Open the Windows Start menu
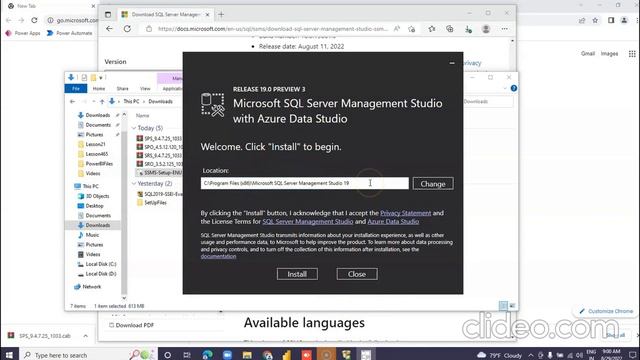Image resolution: width=640 pixels, height=360 pixels. [x=9, y=355]
